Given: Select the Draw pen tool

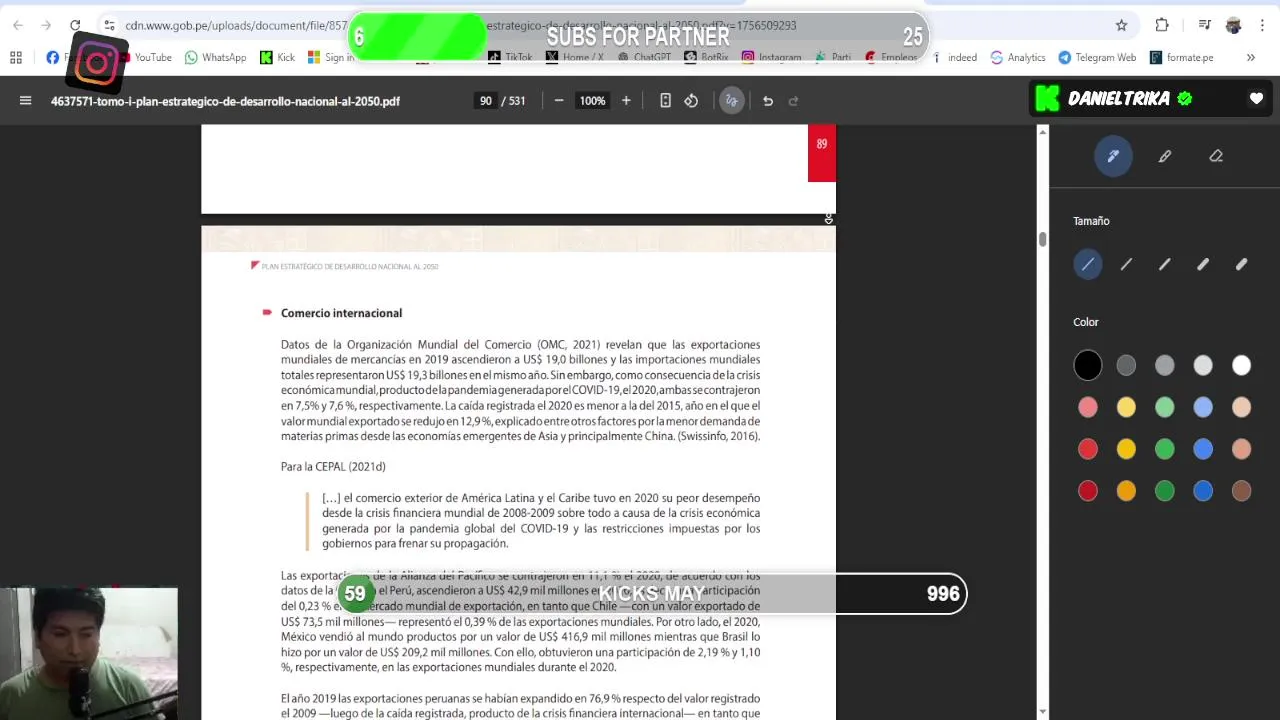Looking at the screenshot, I should point(1113,156).
